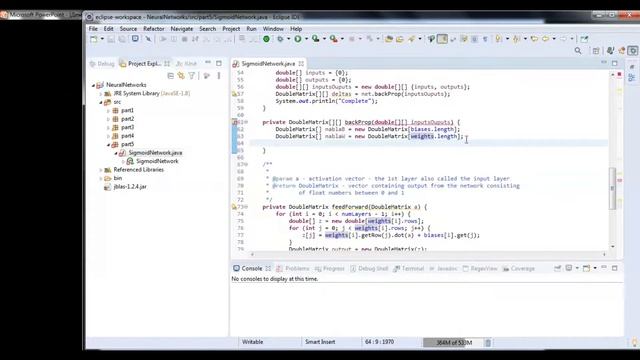Toggle Mark Occurrences in the toolbar
The image size is (640, 360).
tap(442, 39)
